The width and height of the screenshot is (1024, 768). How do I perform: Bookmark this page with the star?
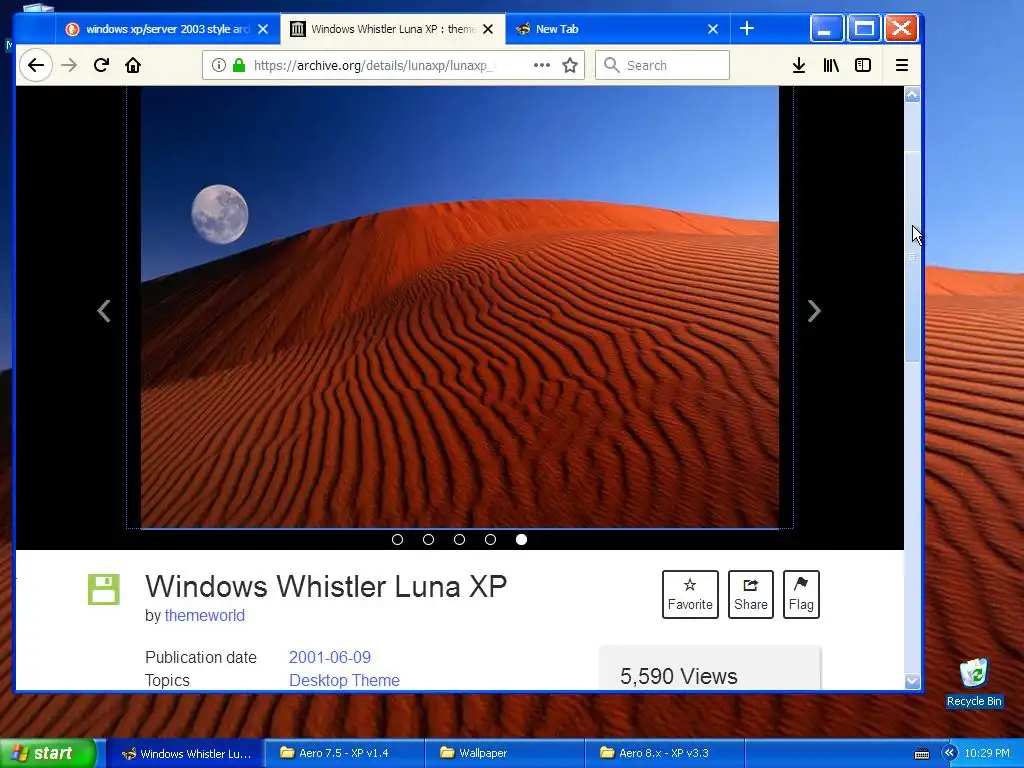click(570, 65)
